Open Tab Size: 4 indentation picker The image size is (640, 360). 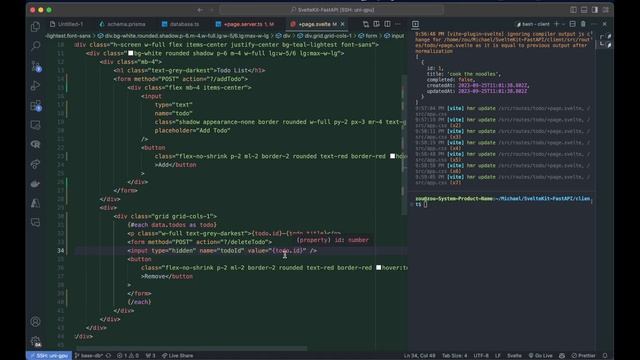click(454, 356)
